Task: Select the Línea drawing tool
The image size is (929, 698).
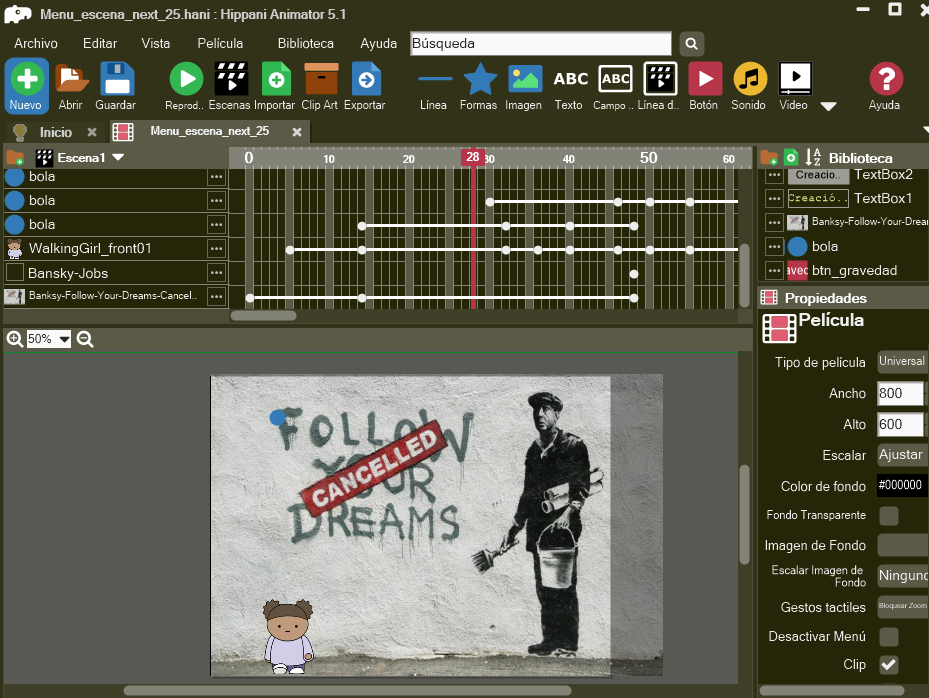Action: (x=434, y=86)
